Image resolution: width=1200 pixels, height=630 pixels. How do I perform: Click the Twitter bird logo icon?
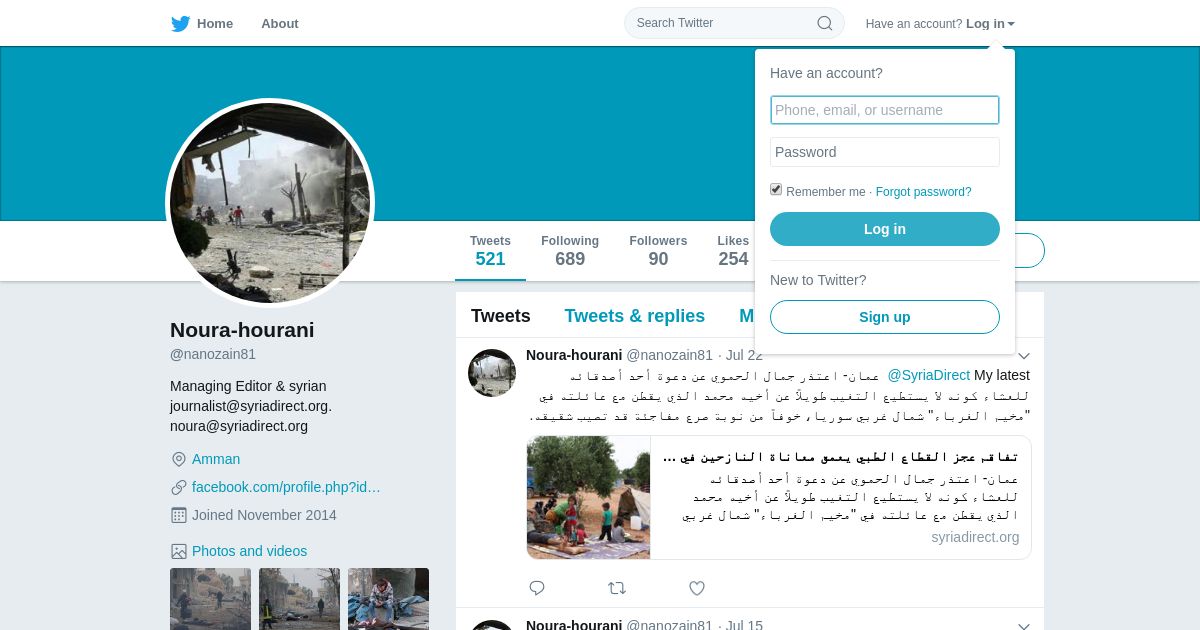[180, 23]
